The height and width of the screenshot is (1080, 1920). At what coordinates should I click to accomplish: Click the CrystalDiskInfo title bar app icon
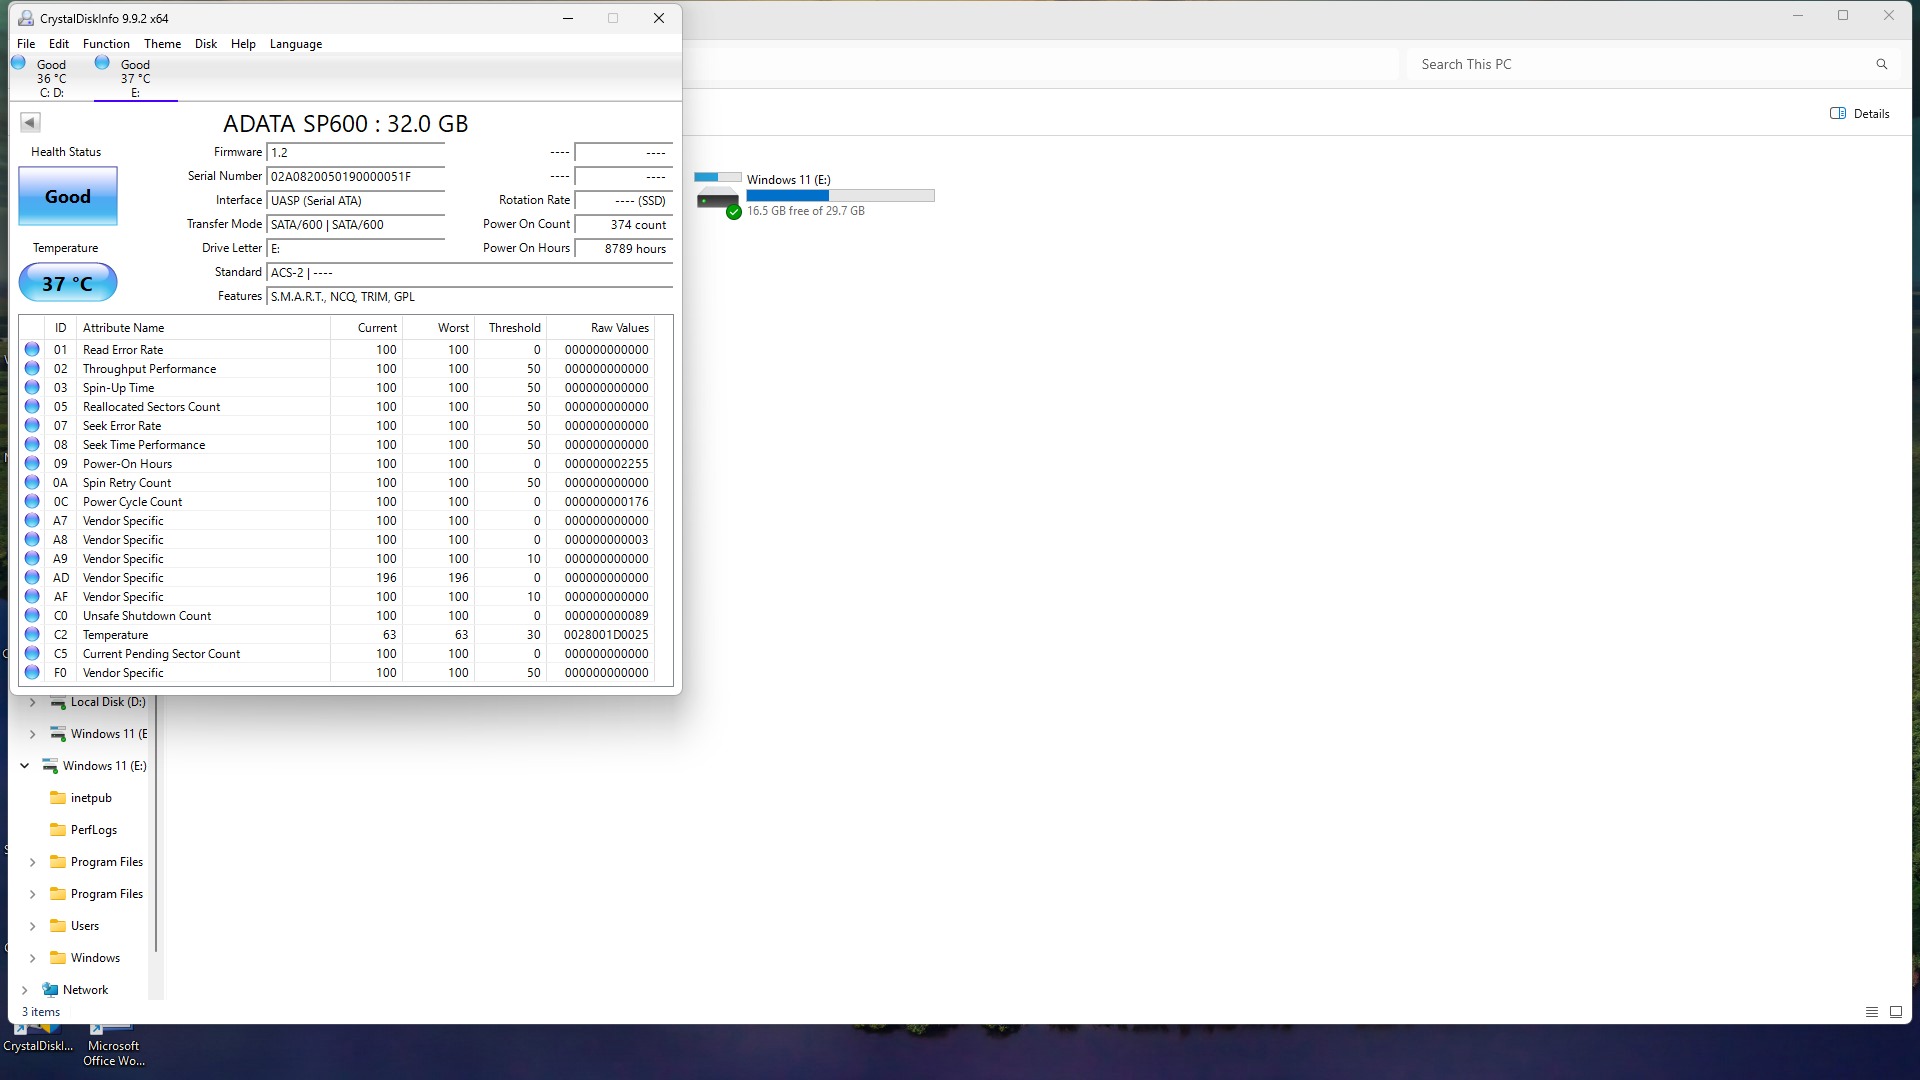[26, 18]
